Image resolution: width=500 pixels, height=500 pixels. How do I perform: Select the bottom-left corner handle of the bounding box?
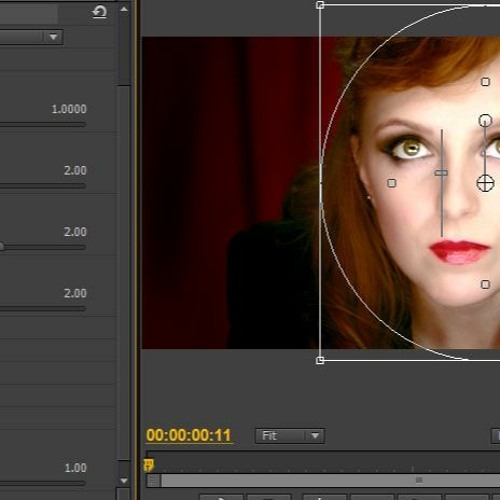tap(320, 360)
